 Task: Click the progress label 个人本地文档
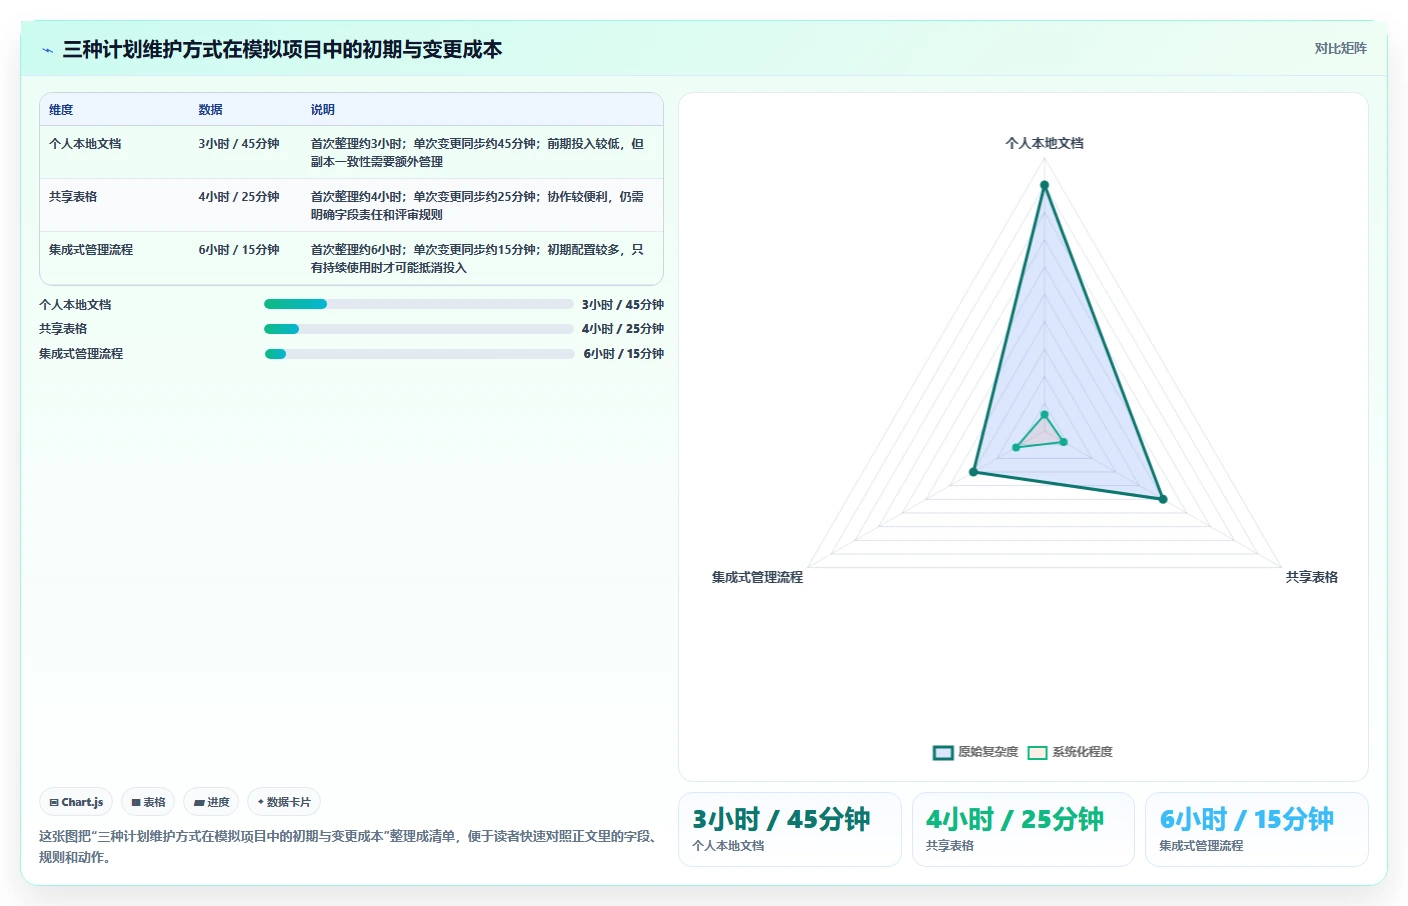[x=75, y=305]
